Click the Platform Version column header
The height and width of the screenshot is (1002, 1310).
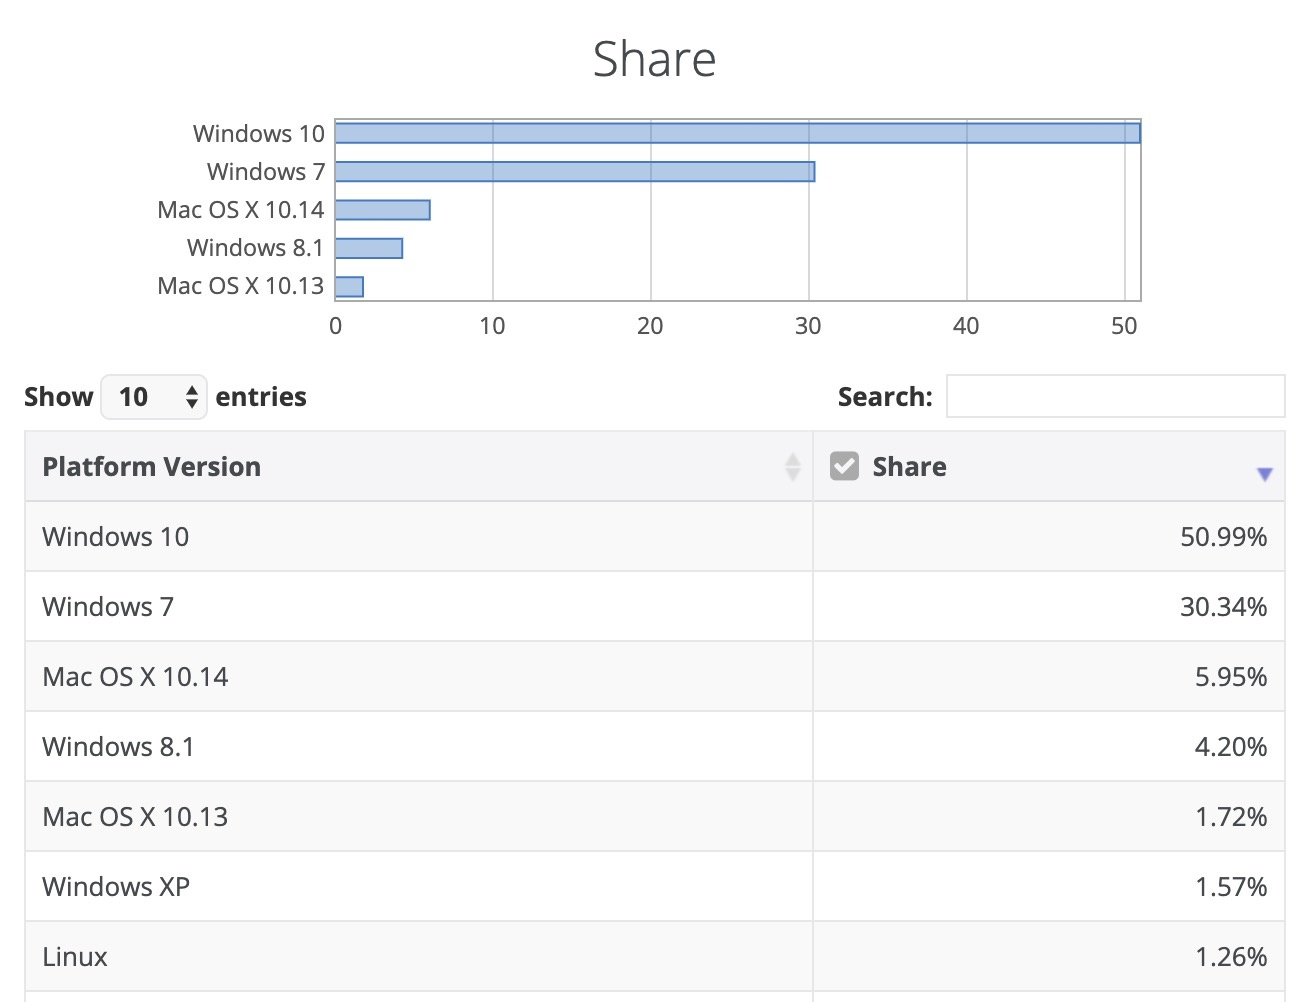tap(152, 467)
